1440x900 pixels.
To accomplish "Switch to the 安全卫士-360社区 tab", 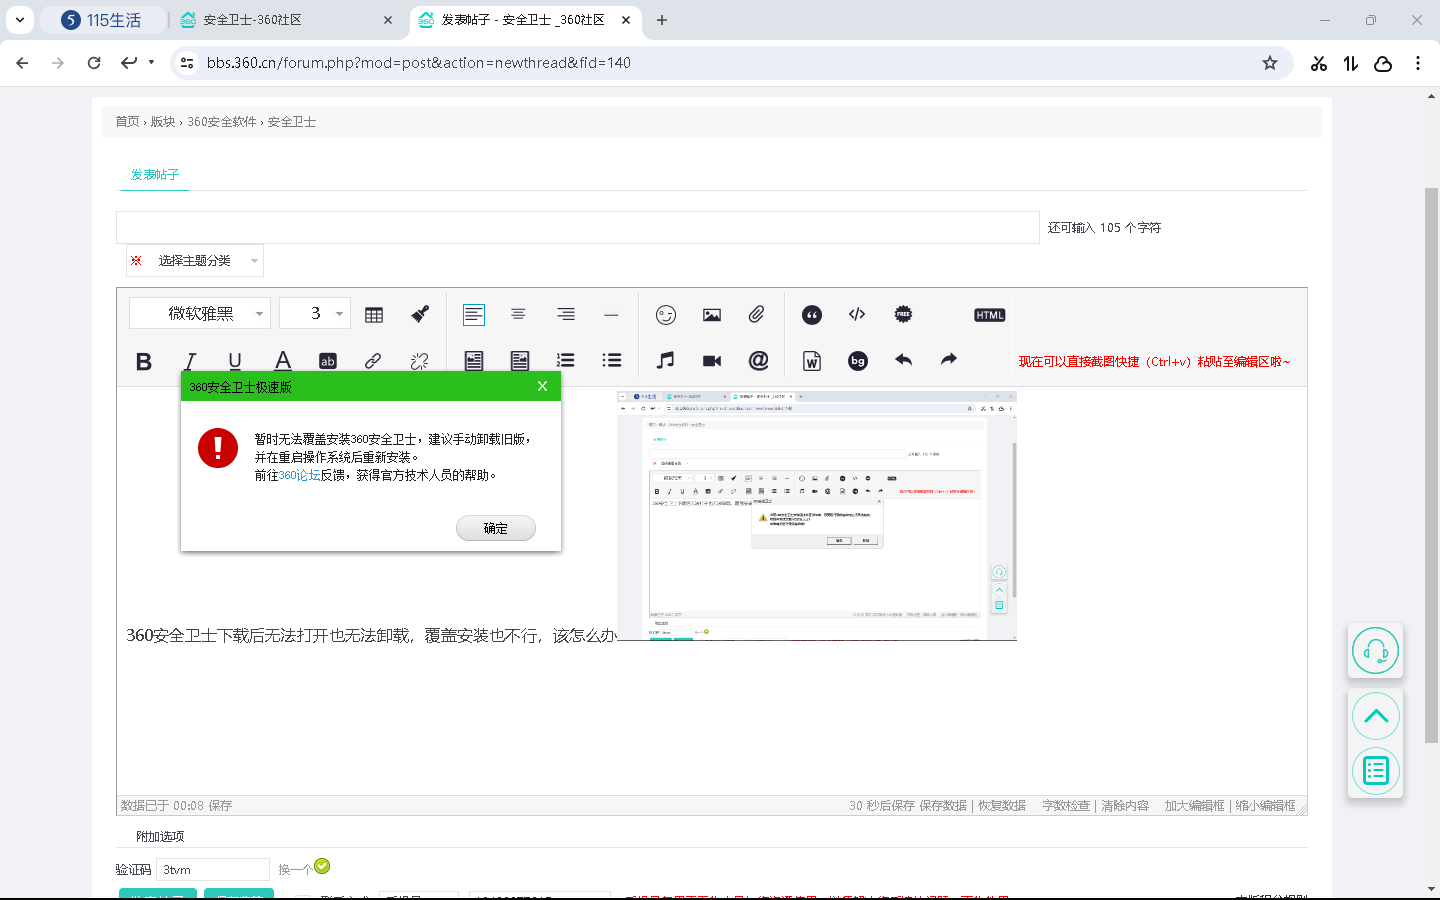I will [x=286, y=20].
